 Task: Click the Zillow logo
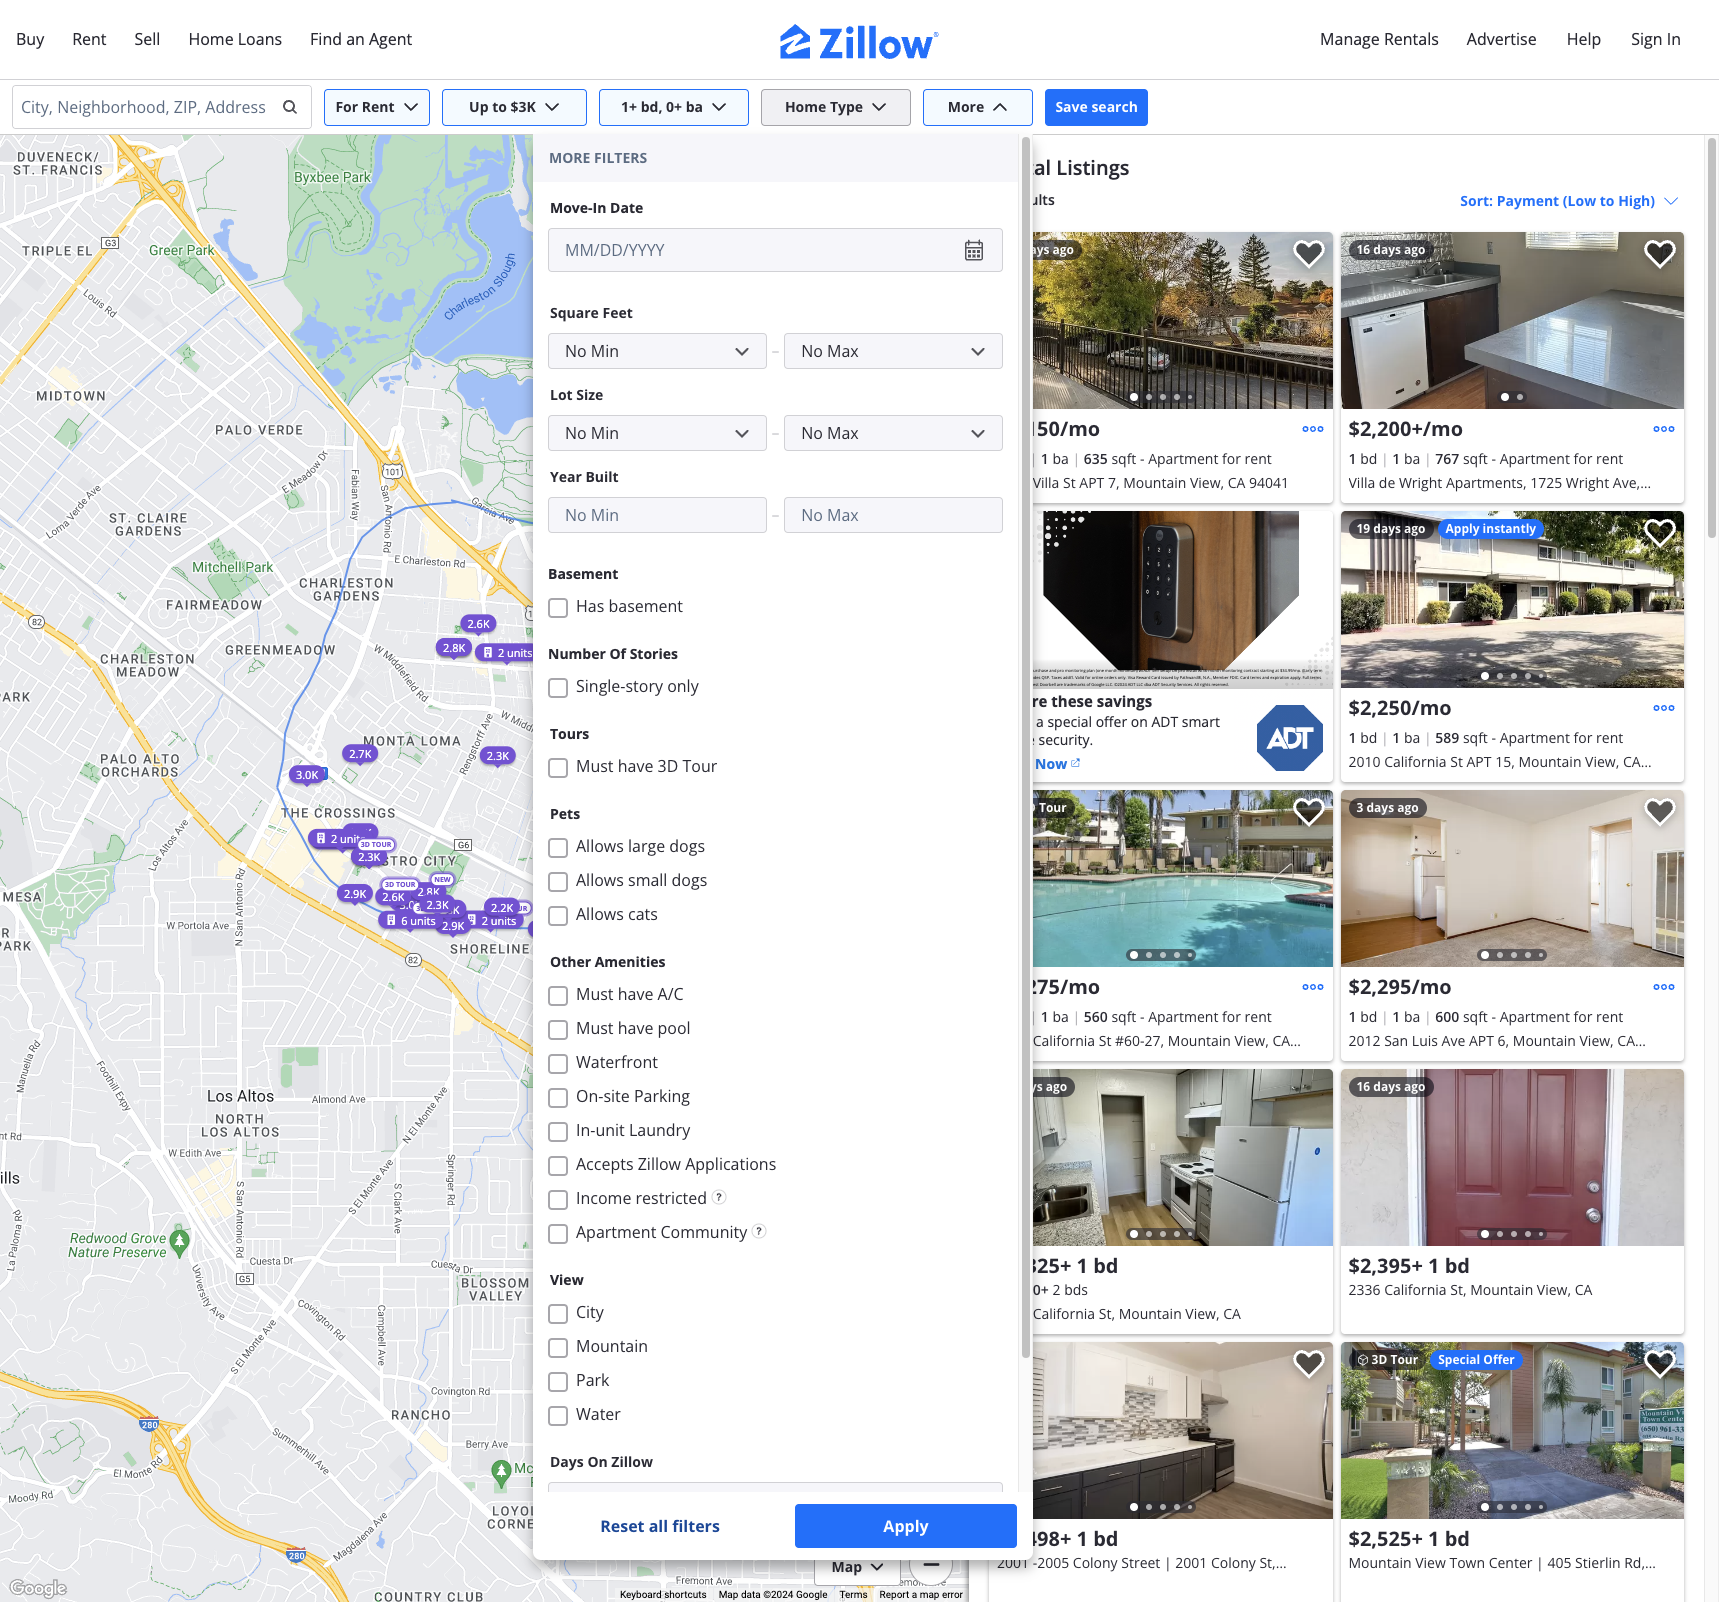858,42
